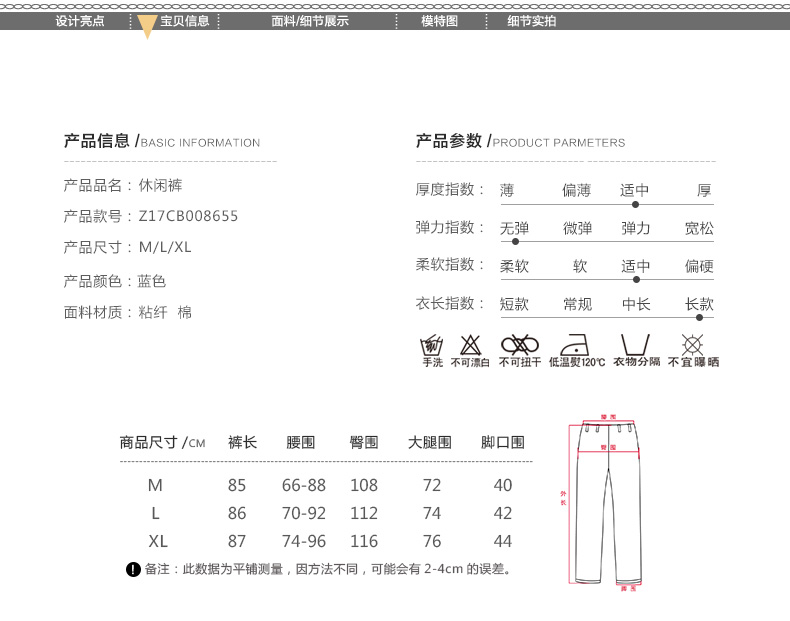Open the 设计亮点 tab

[x=80, y=21]
